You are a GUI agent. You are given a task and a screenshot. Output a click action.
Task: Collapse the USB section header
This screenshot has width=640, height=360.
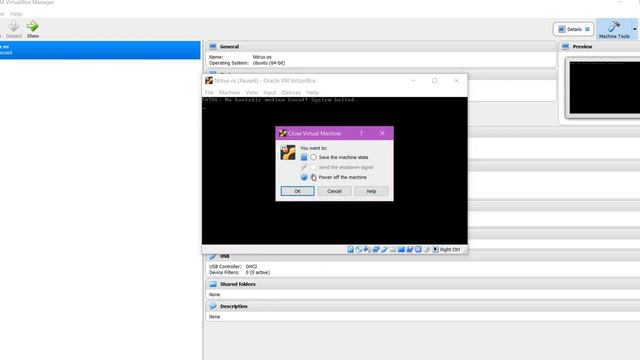click(x=423, y=257)
